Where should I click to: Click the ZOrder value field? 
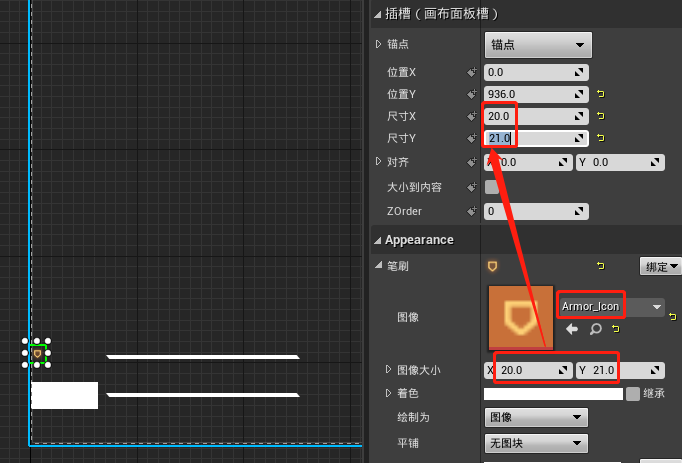coord(536,211)
